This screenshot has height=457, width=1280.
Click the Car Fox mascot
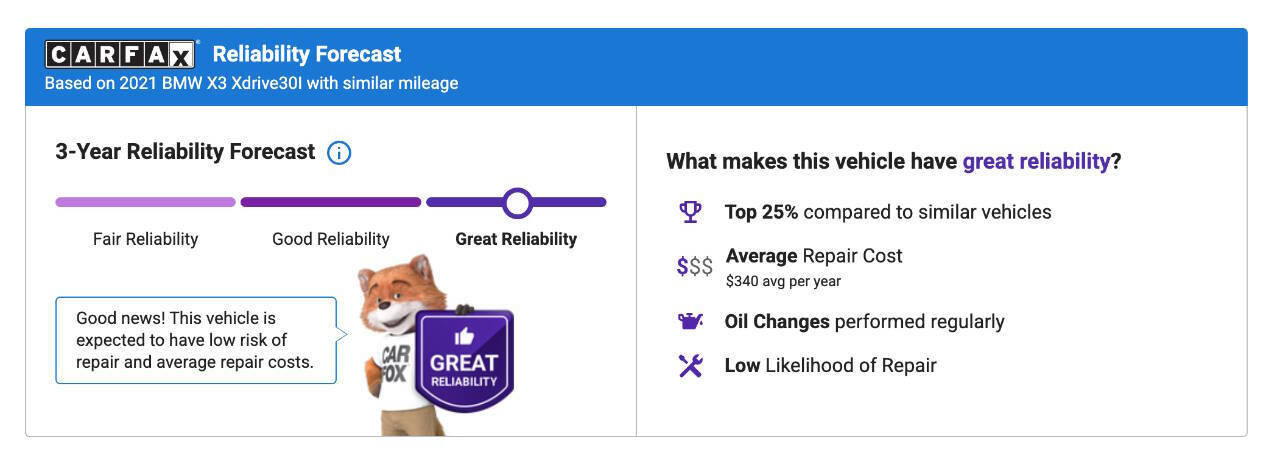pyautogui.click(x=395, y=330)
